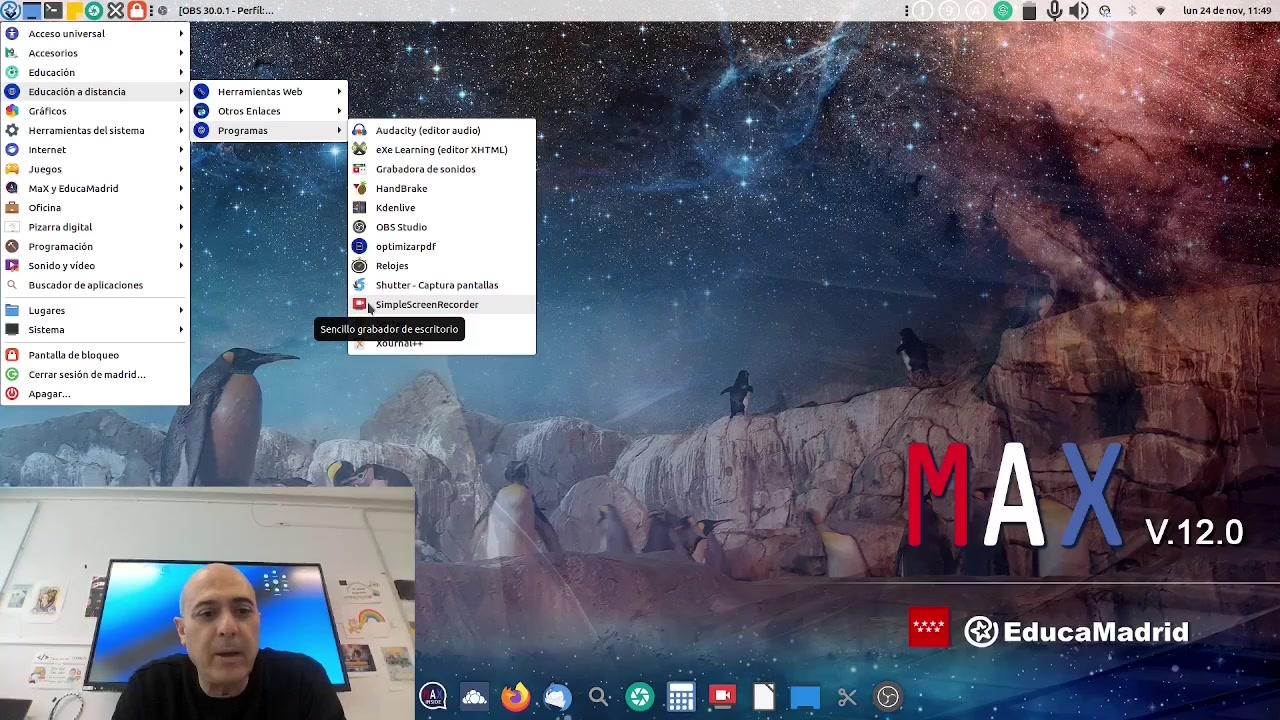Click the OBS Studio icon in the menu
Screen dimensions: 1280x720
[359, 227]
